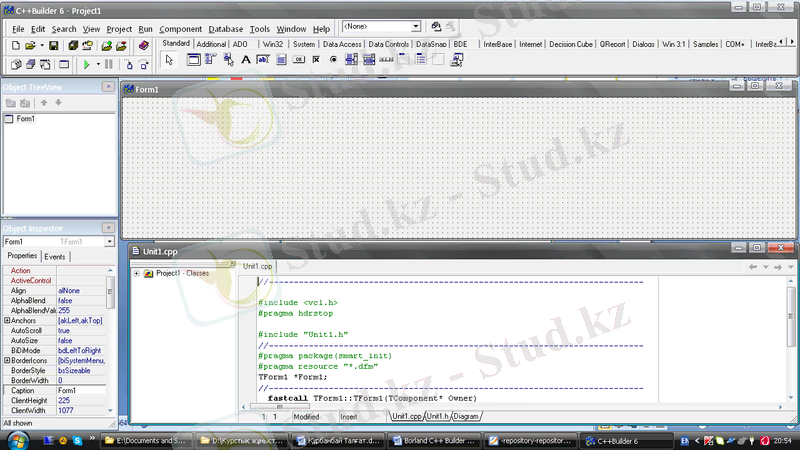
Task: Click the Save toolbar icon
Action: [54, 46]
